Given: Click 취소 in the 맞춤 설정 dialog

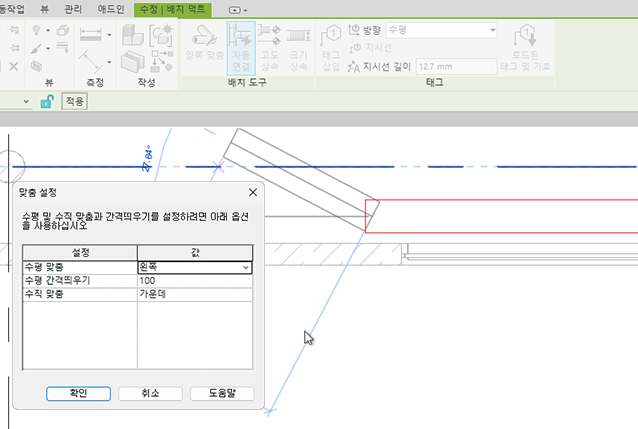Looking at the screenshot, I should click(x=150, y=393).
